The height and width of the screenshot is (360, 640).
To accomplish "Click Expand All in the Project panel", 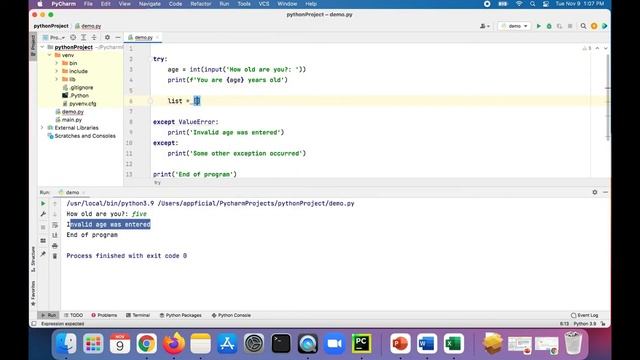I will tap(83, 37).
